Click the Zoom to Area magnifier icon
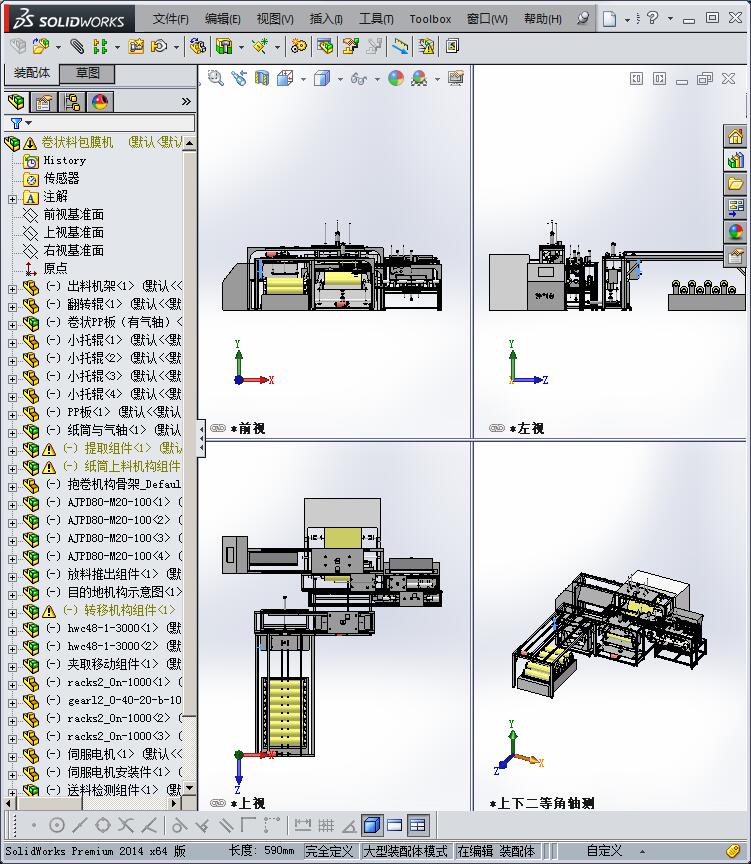This screenshot has height=864, width=751. tap(215, 78)
